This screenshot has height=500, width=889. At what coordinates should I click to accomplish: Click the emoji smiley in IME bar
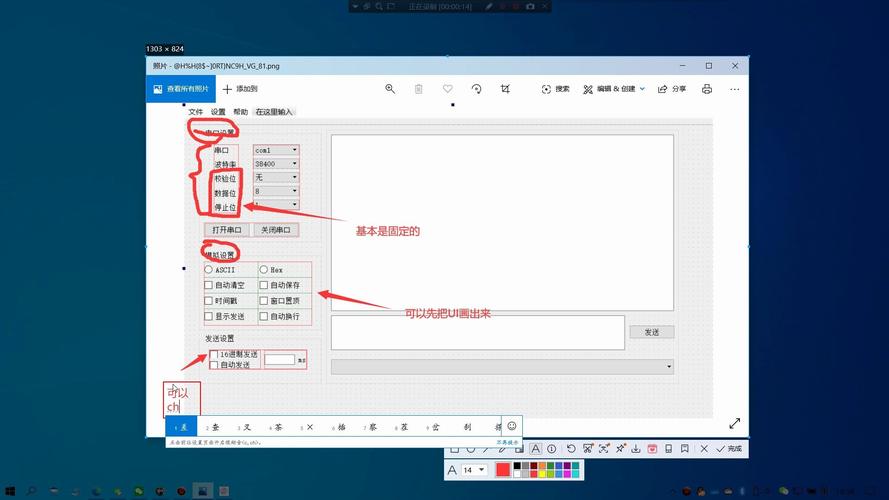click(512, 426)
